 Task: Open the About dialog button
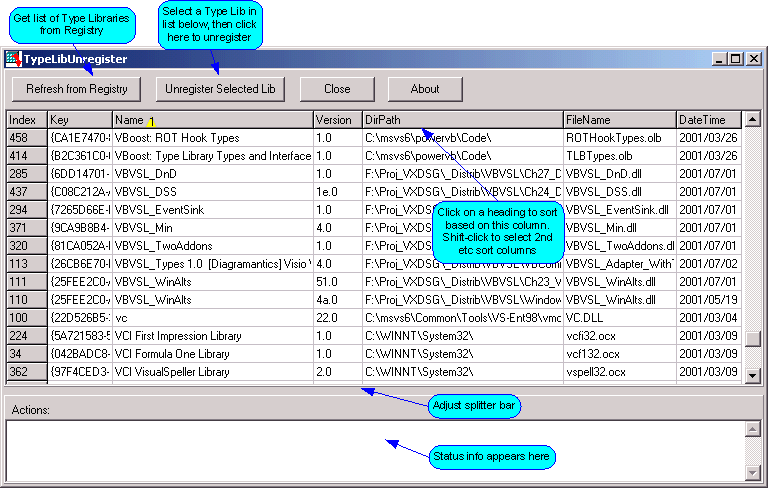[425, 89]
